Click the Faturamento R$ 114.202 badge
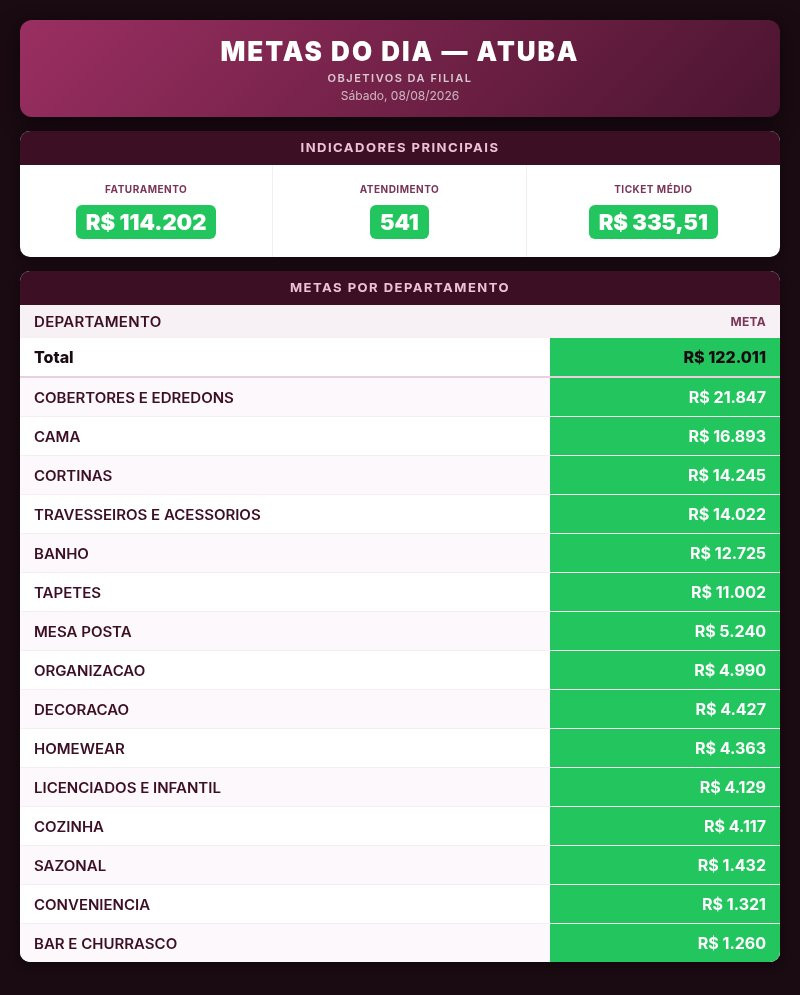 click(x=146, y=222)
